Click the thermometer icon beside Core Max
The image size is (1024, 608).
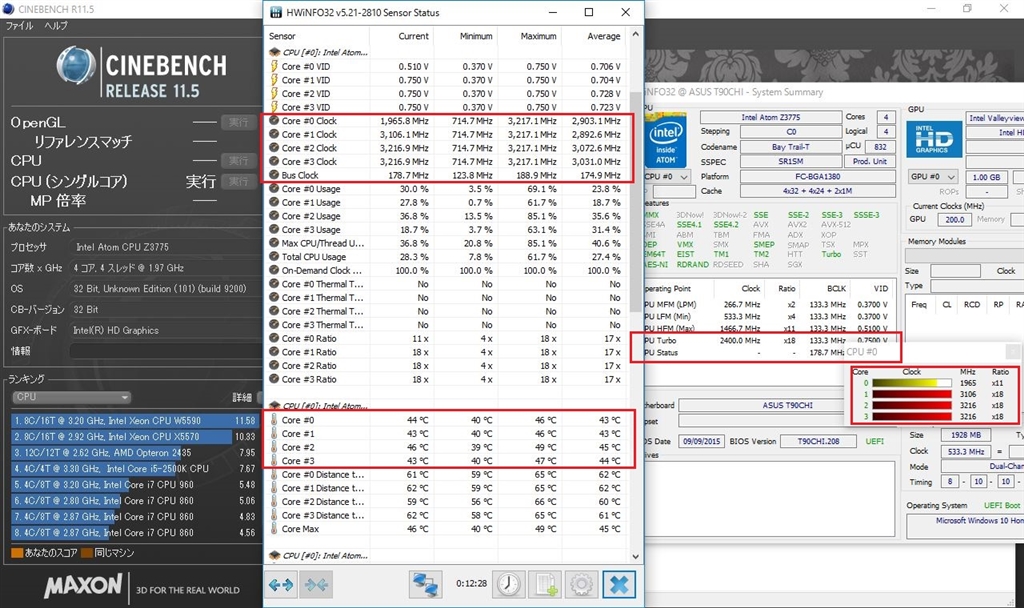274,529
